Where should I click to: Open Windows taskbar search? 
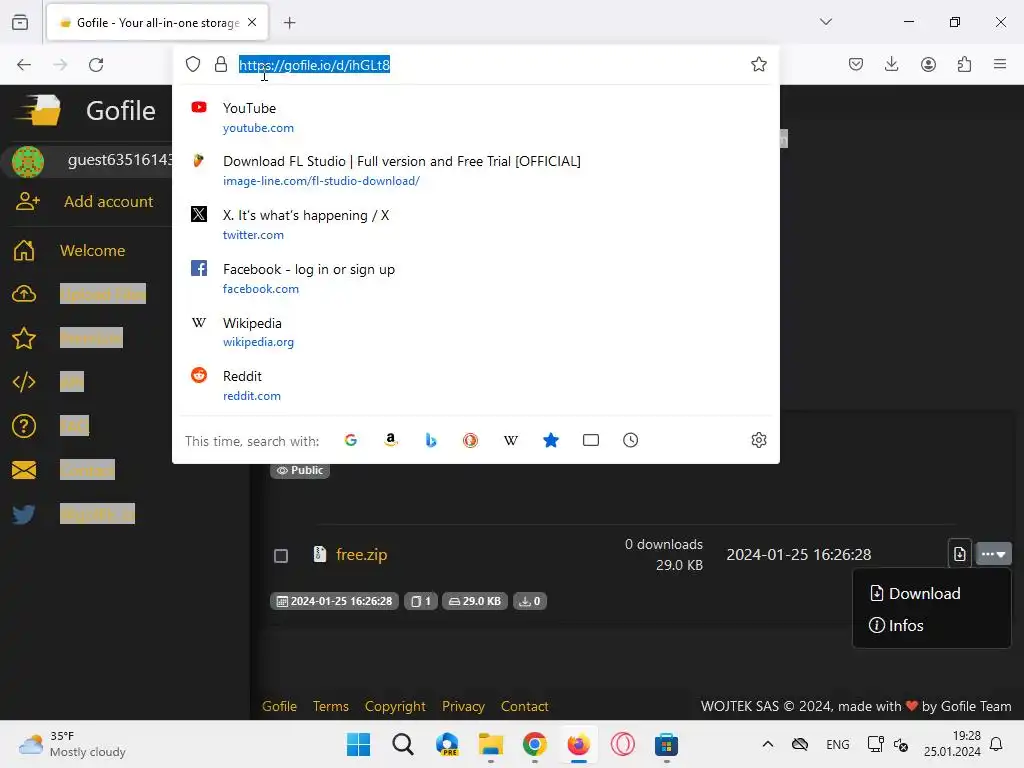tap(403, 744)
